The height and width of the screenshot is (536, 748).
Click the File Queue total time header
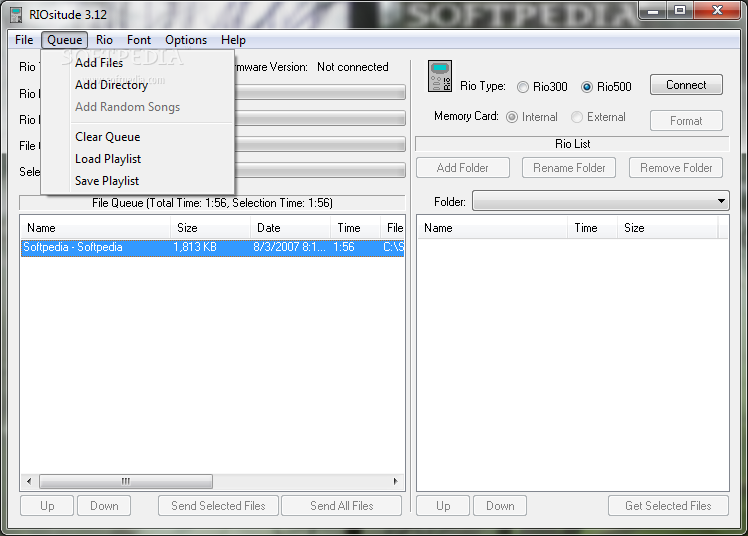click(212, 203)
